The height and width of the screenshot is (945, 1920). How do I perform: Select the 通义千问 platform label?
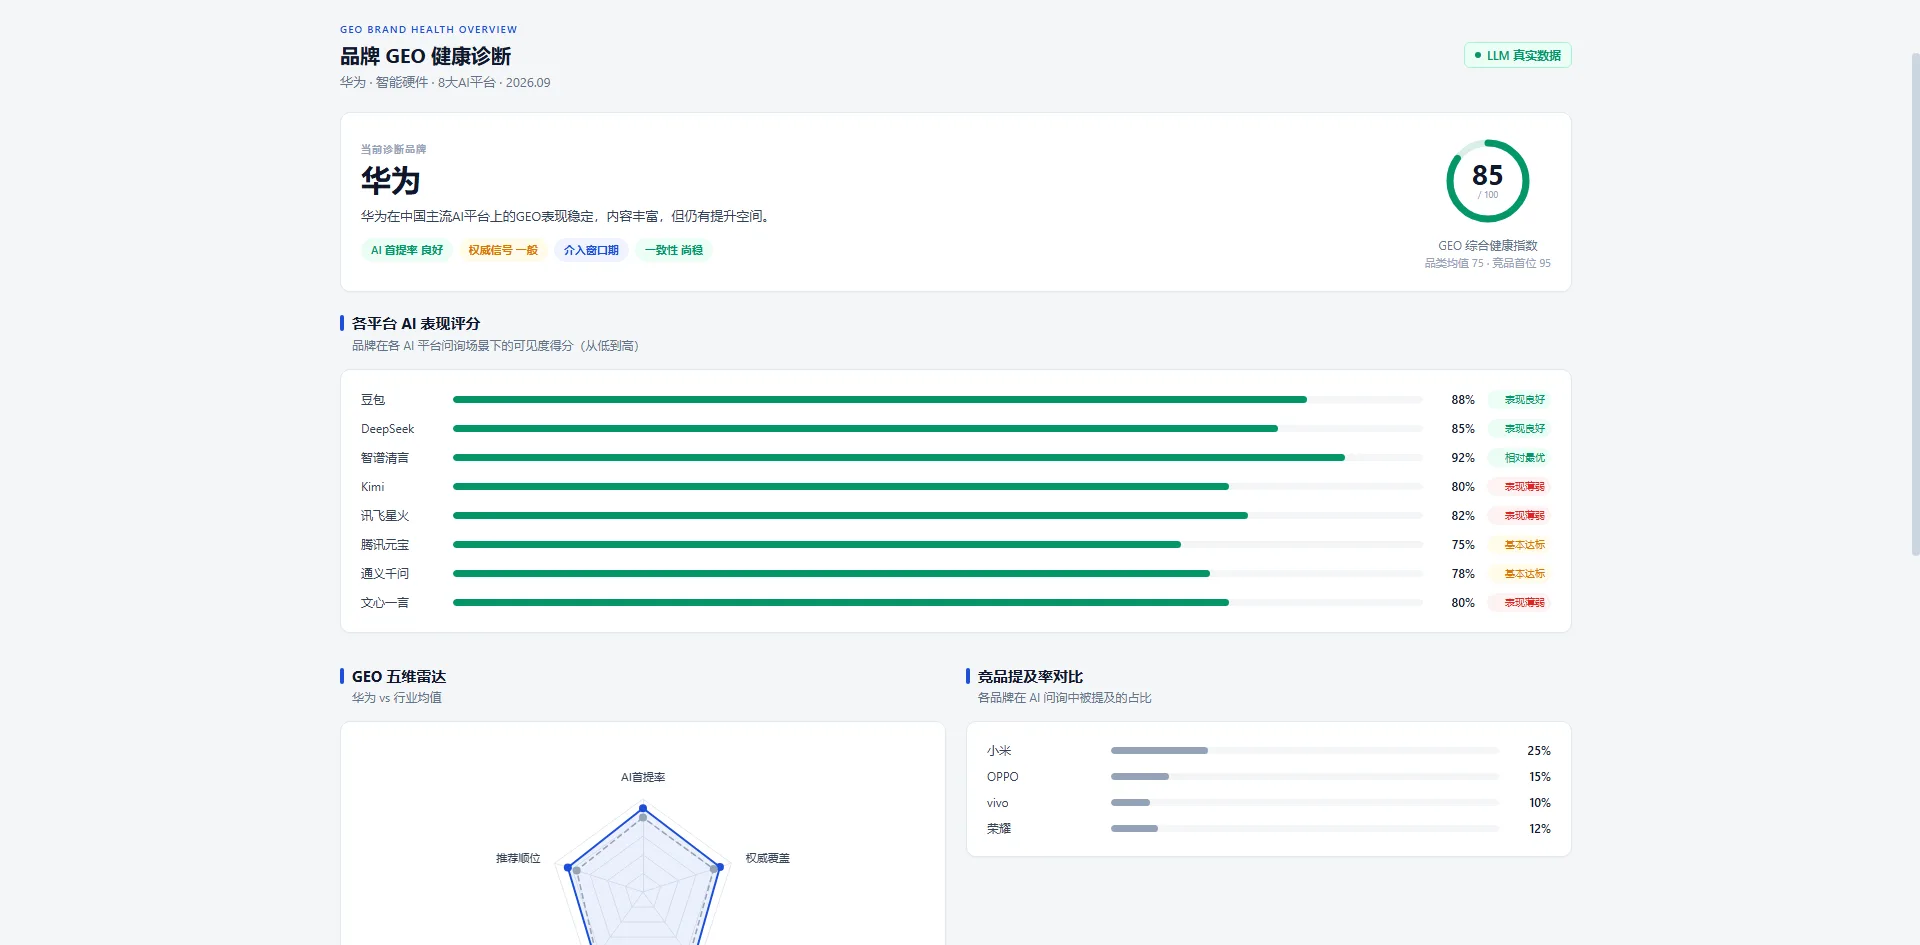[x=385, y=574]
